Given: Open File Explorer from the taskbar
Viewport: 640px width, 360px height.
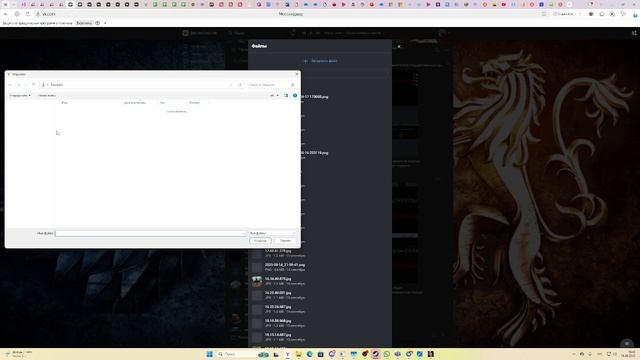Looking at the screenshot, I should click(x=298, y=354).
